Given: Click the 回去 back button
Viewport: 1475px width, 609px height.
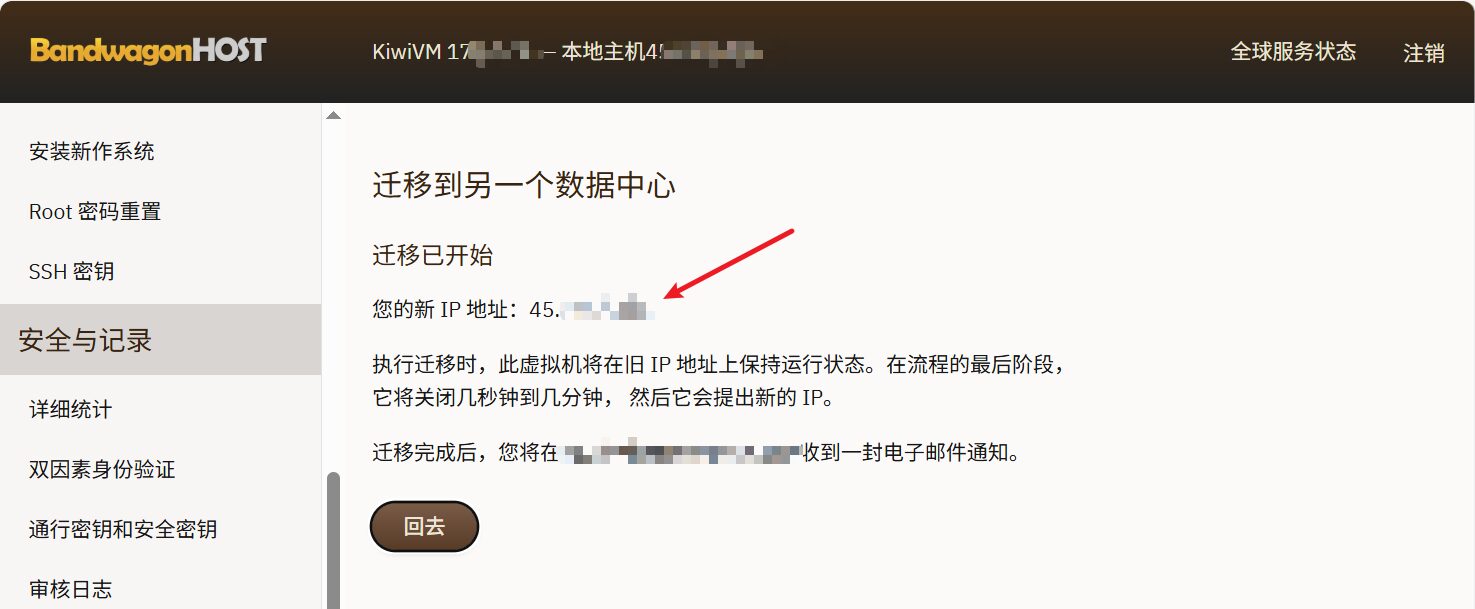Looking at the screenshot, I should (x=424, y=526).
